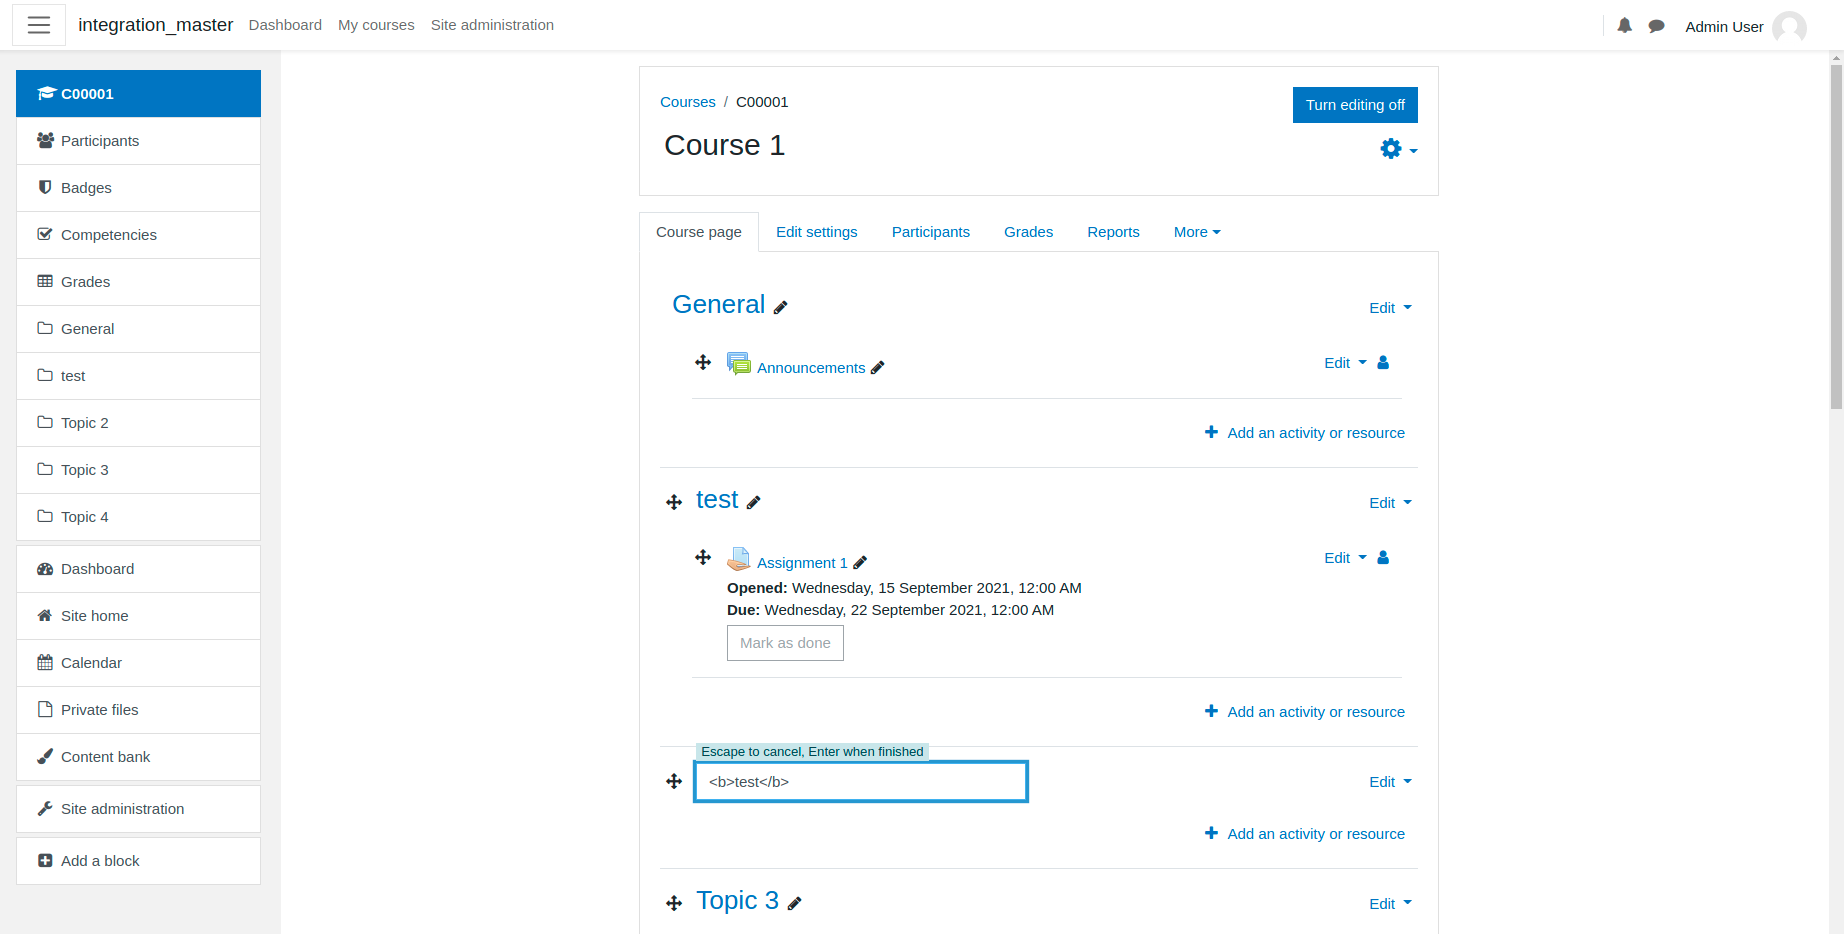This screenshot has height=934, width=1844.
Task: Switch to the Reports tab
Action: click(1113, 232)
